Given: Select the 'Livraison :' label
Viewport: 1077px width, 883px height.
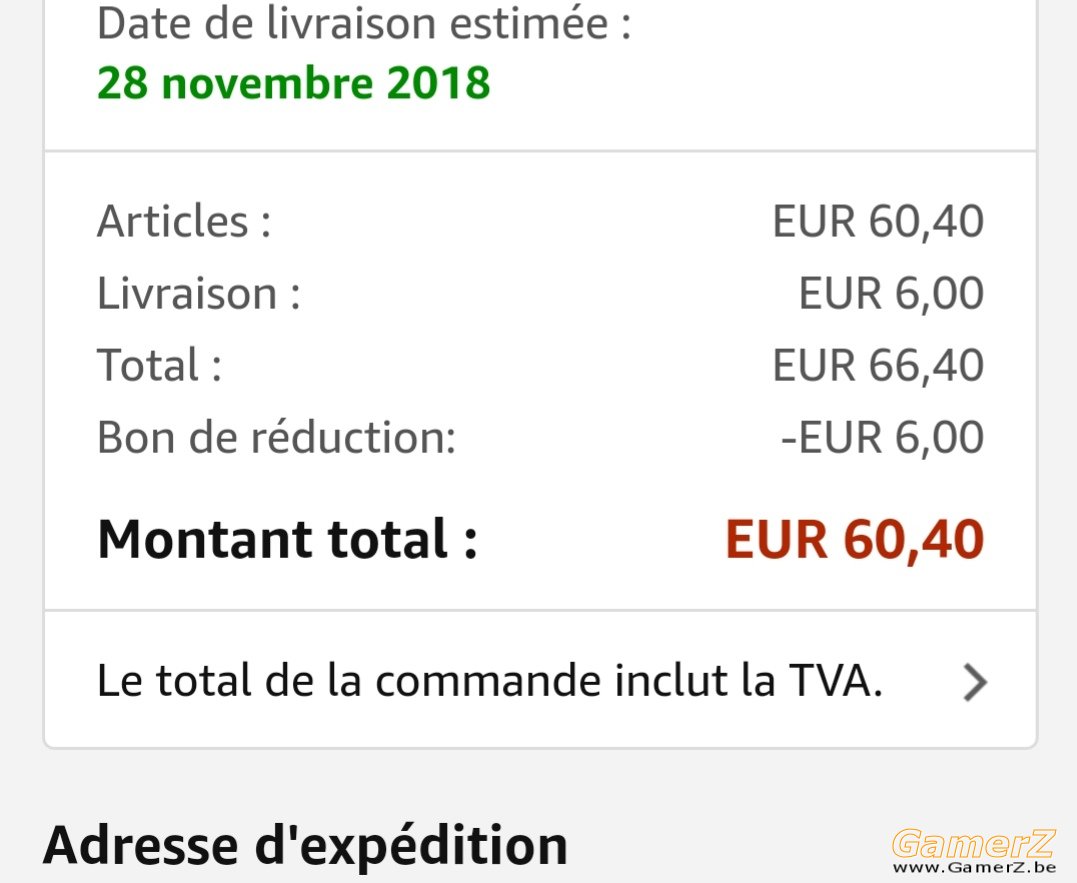Looking at the screenshot, I should pyautogui.click(x=199, y=293).
